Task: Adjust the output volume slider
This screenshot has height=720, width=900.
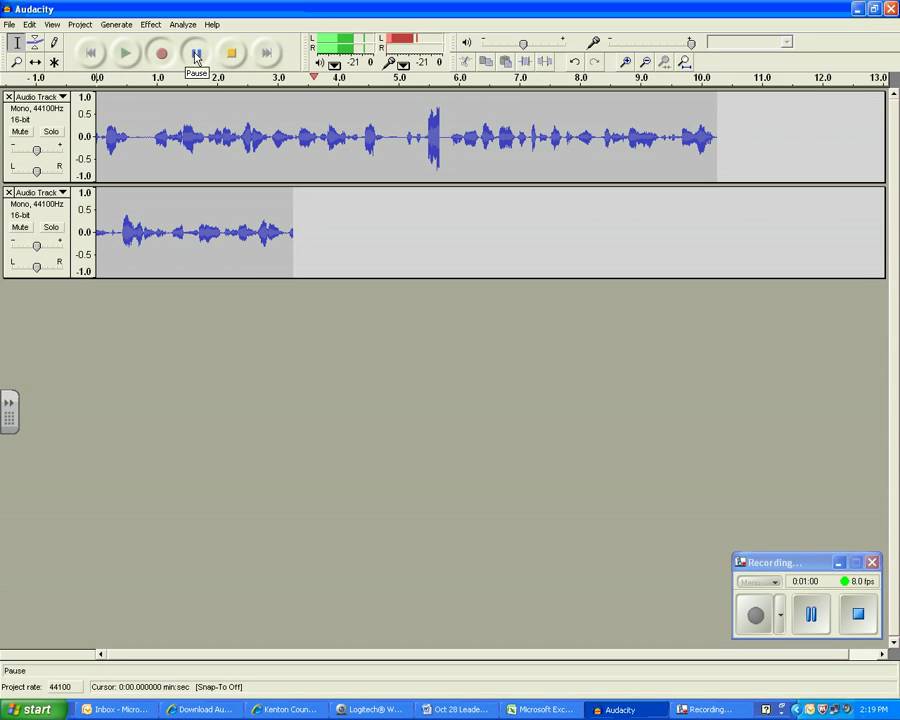Action: 523,44
